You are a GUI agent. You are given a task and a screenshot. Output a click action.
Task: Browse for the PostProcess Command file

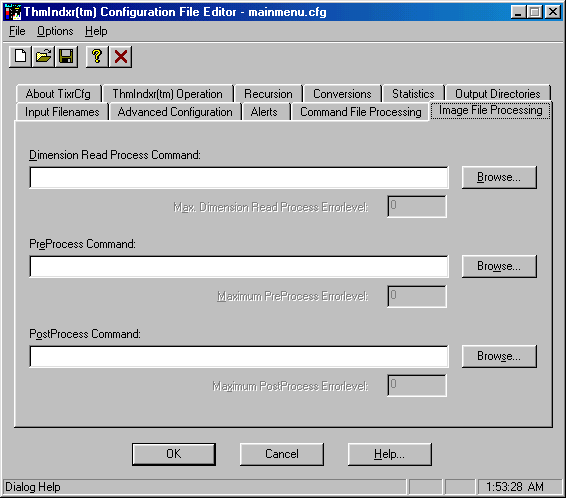tap(499, 356)
